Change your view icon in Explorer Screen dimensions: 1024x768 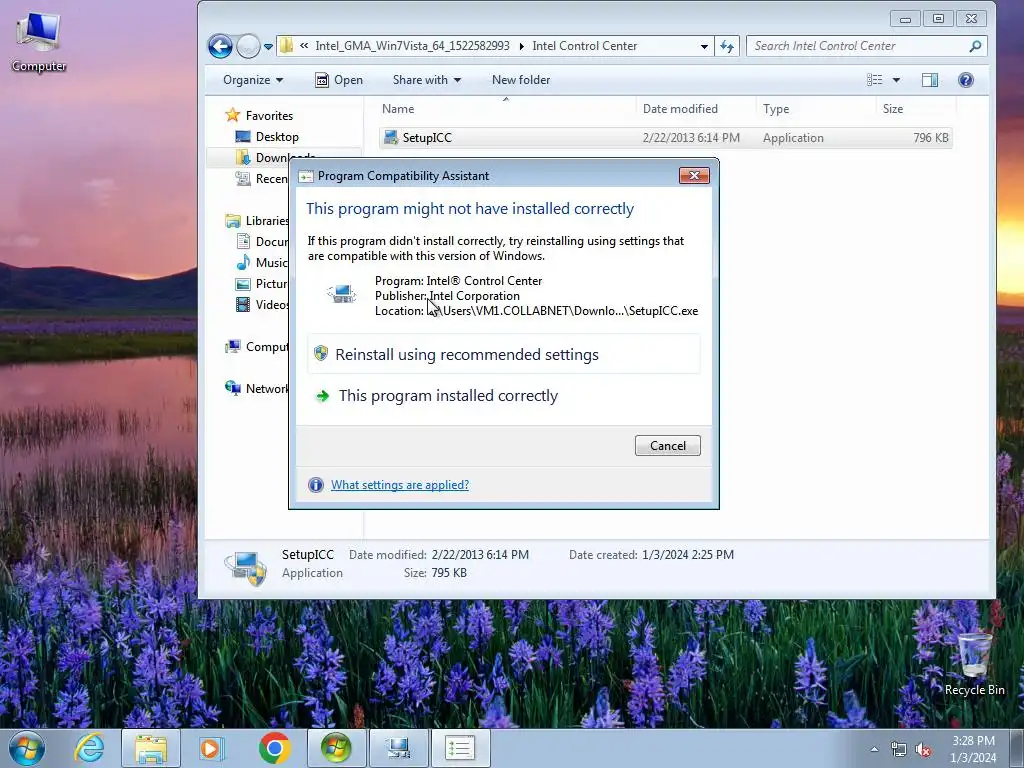click(874, 80)
